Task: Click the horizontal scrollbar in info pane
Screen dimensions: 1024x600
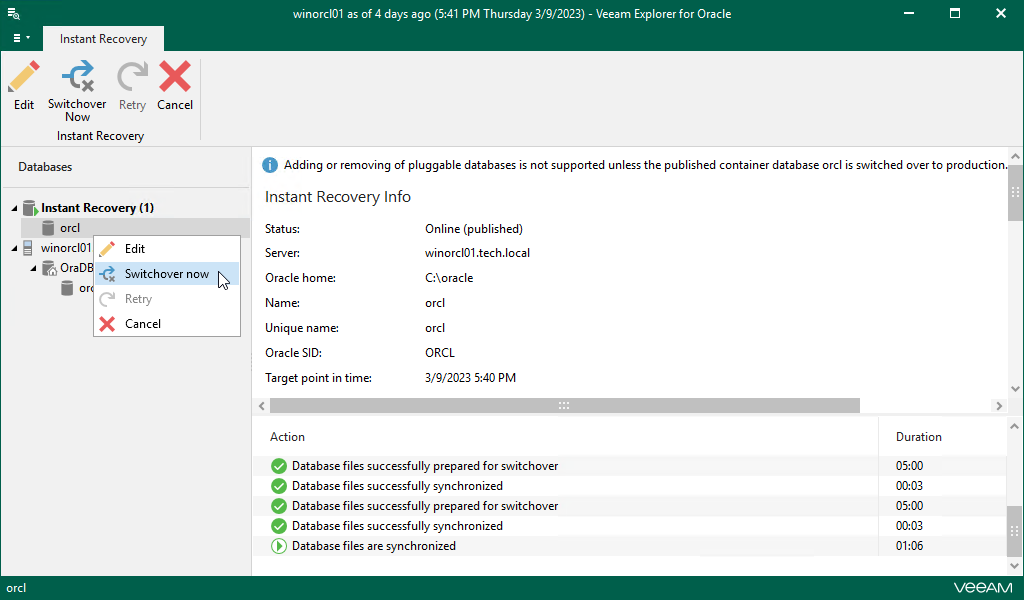Action: click(x=564, y=406)
